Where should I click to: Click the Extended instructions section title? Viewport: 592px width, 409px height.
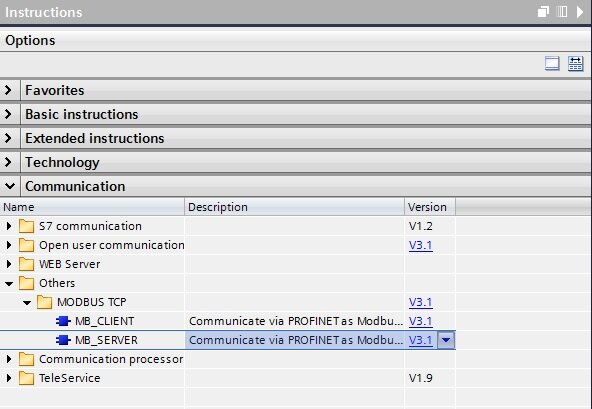click(x=94, y=138)
